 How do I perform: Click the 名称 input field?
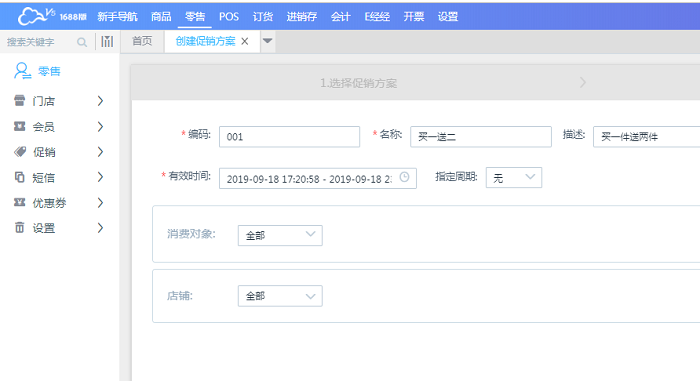point(481,137)
